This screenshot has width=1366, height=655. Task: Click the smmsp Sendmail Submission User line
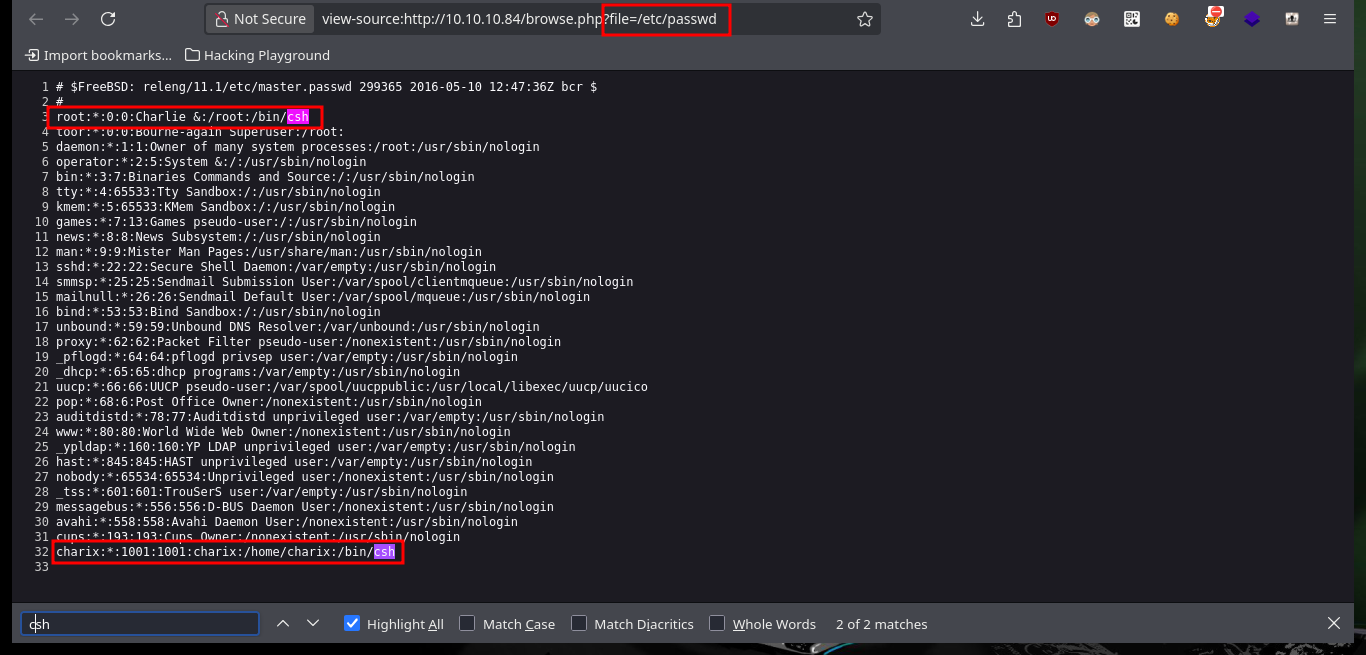point(345,282)
